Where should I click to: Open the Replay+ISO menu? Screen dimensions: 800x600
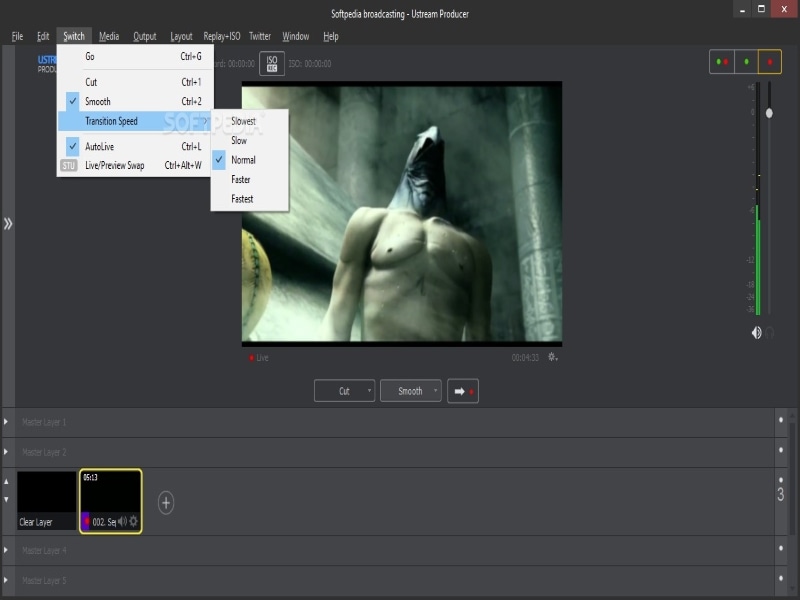coord(221,36)
